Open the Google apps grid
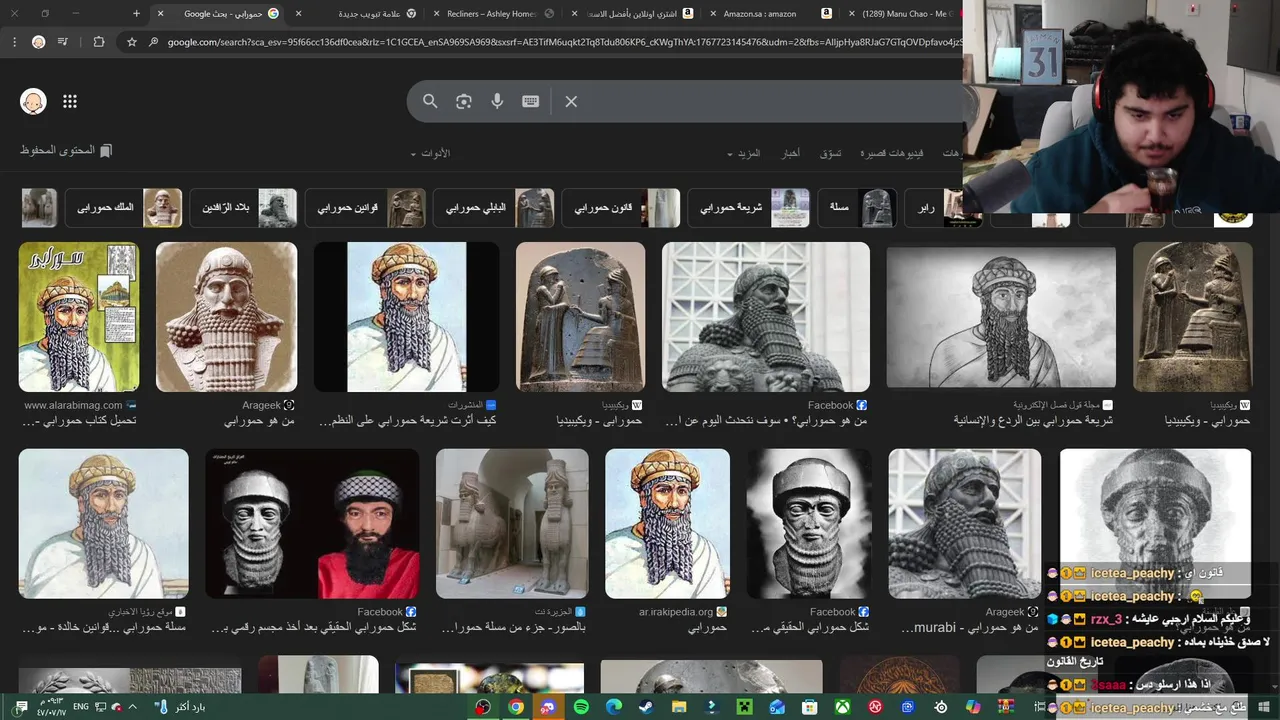The height and width of the screenshot is (720, 1280). tap(70, 101)
